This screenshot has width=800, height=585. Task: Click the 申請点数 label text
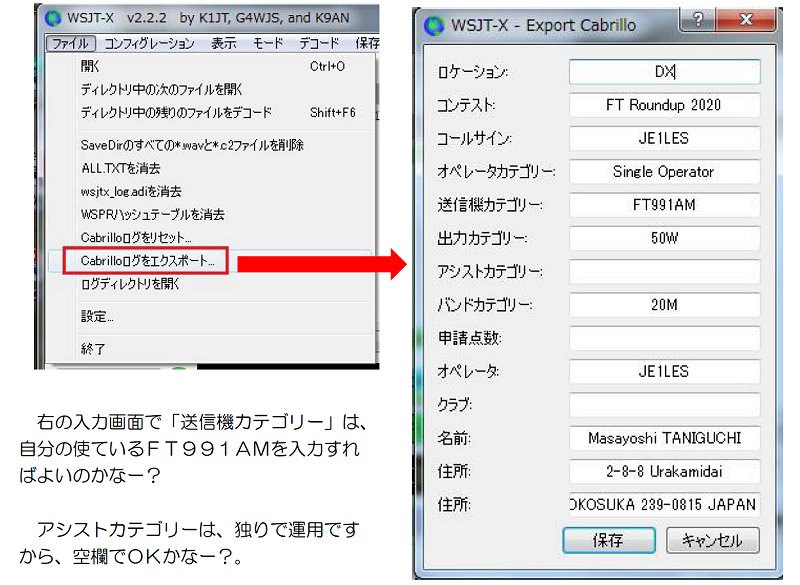tap(469, 338)
